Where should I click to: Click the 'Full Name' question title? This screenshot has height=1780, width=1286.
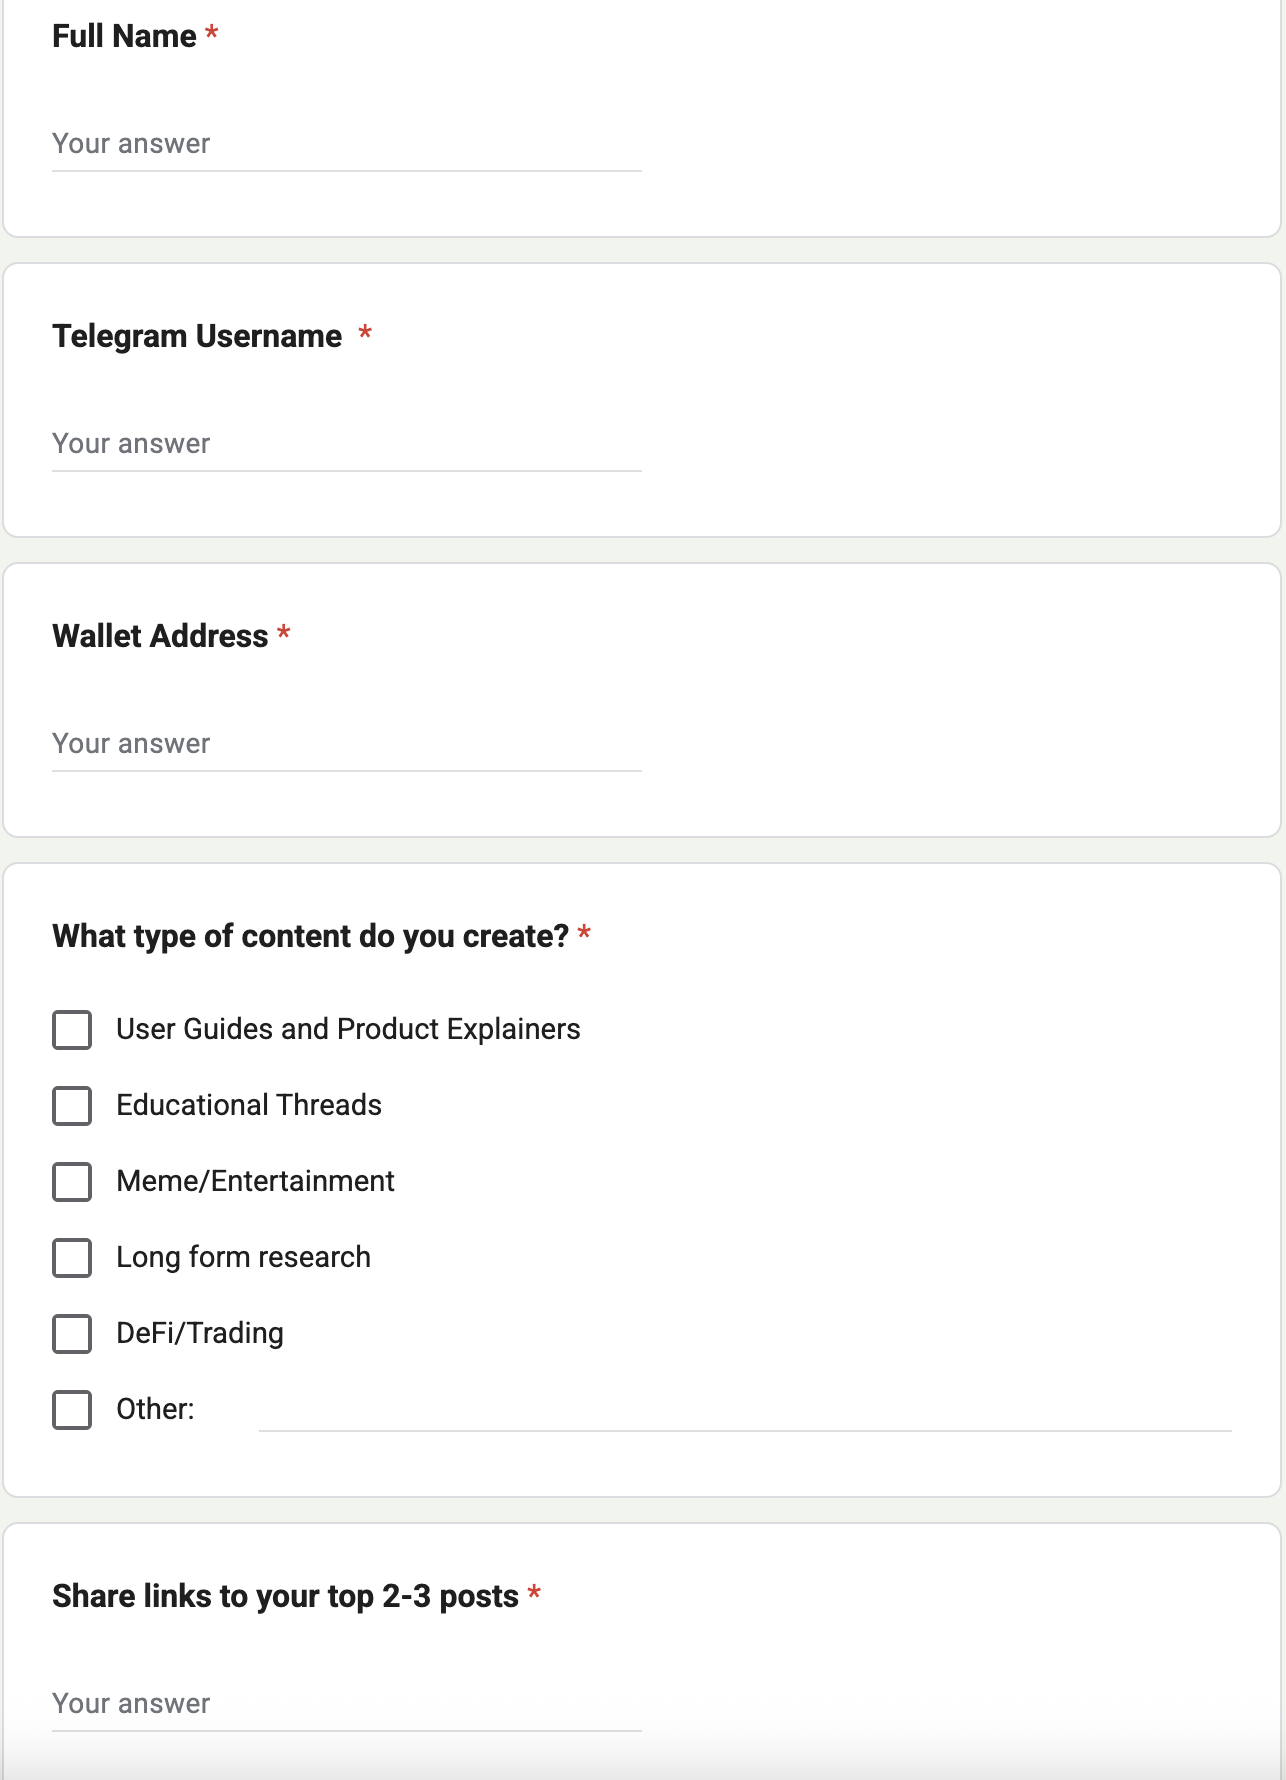tap(124, 36)
